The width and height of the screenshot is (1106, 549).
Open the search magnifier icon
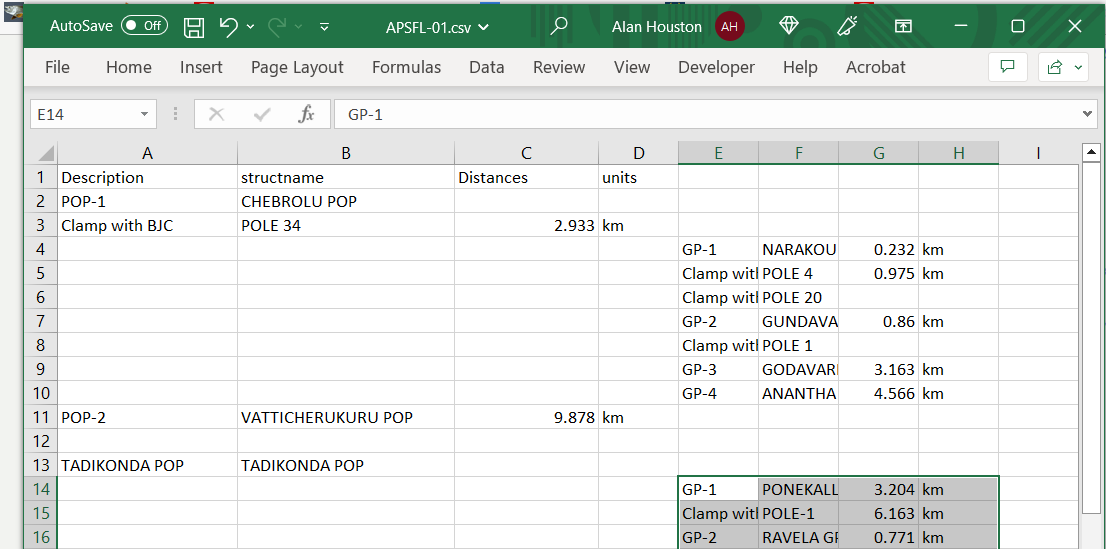(559, 27)
